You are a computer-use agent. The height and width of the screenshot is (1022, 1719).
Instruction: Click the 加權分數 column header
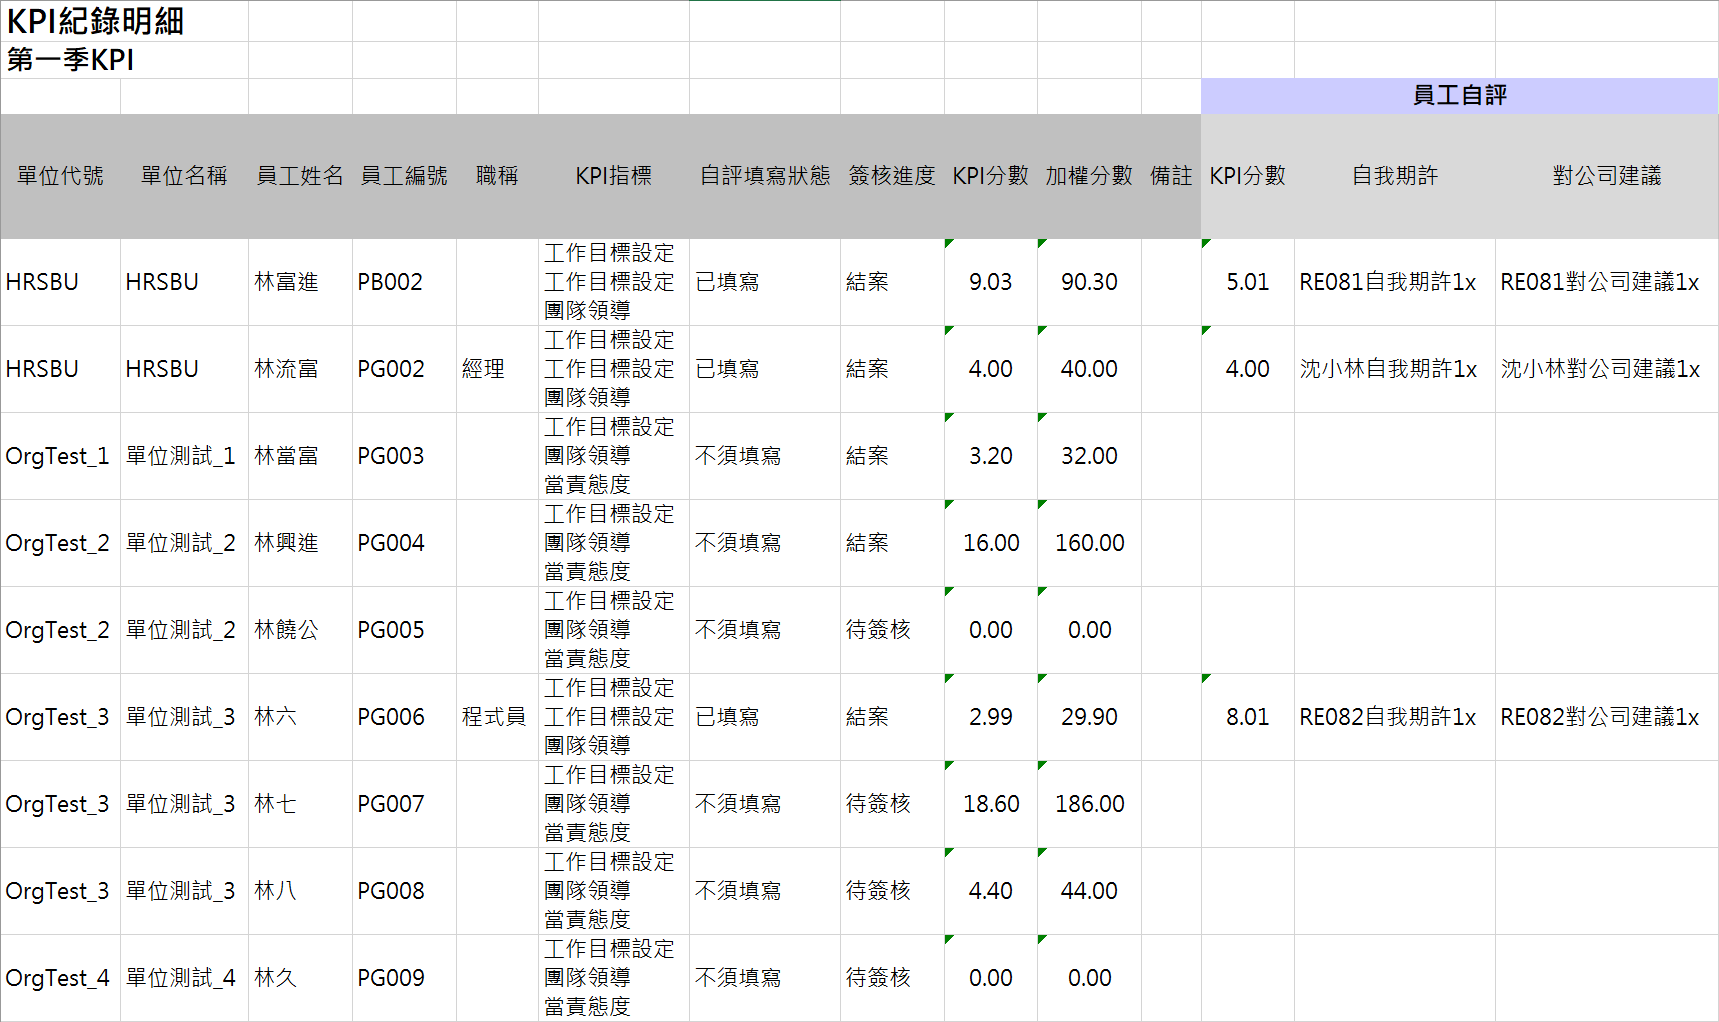click(1089, 176)
